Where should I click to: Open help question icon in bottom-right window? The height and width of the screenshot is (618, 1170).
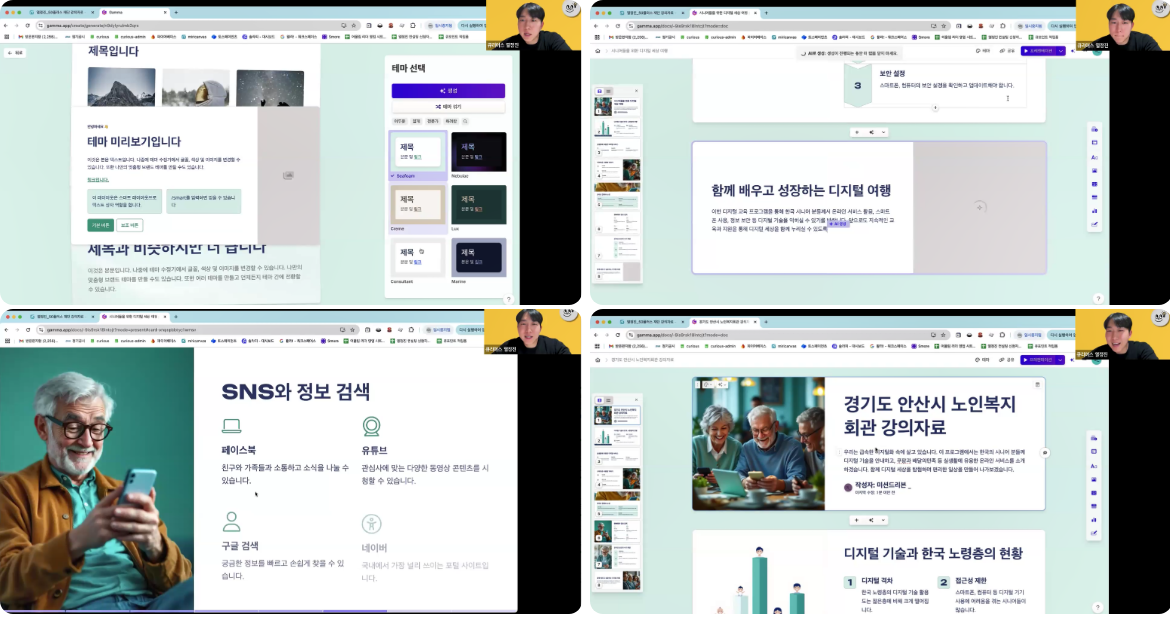click(x=1098, y=608)
